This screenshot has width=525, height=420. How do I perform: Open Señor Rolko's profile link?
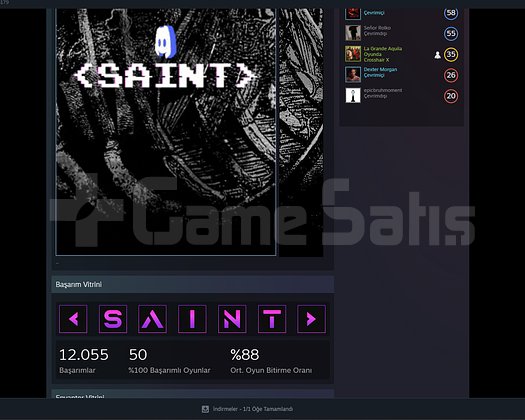coord(377,28)
